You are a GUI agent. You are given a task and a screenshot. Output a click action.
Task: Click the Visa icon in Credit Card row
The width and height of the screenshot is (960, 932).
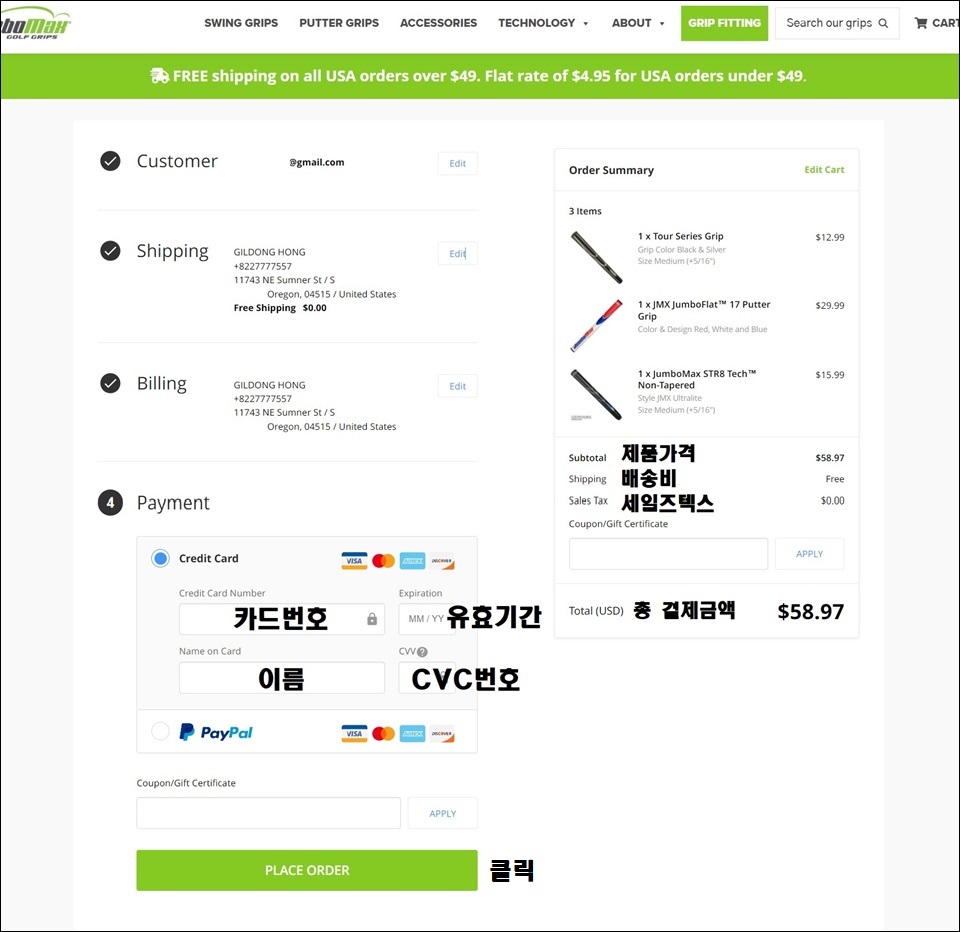(x=354, y=561)
